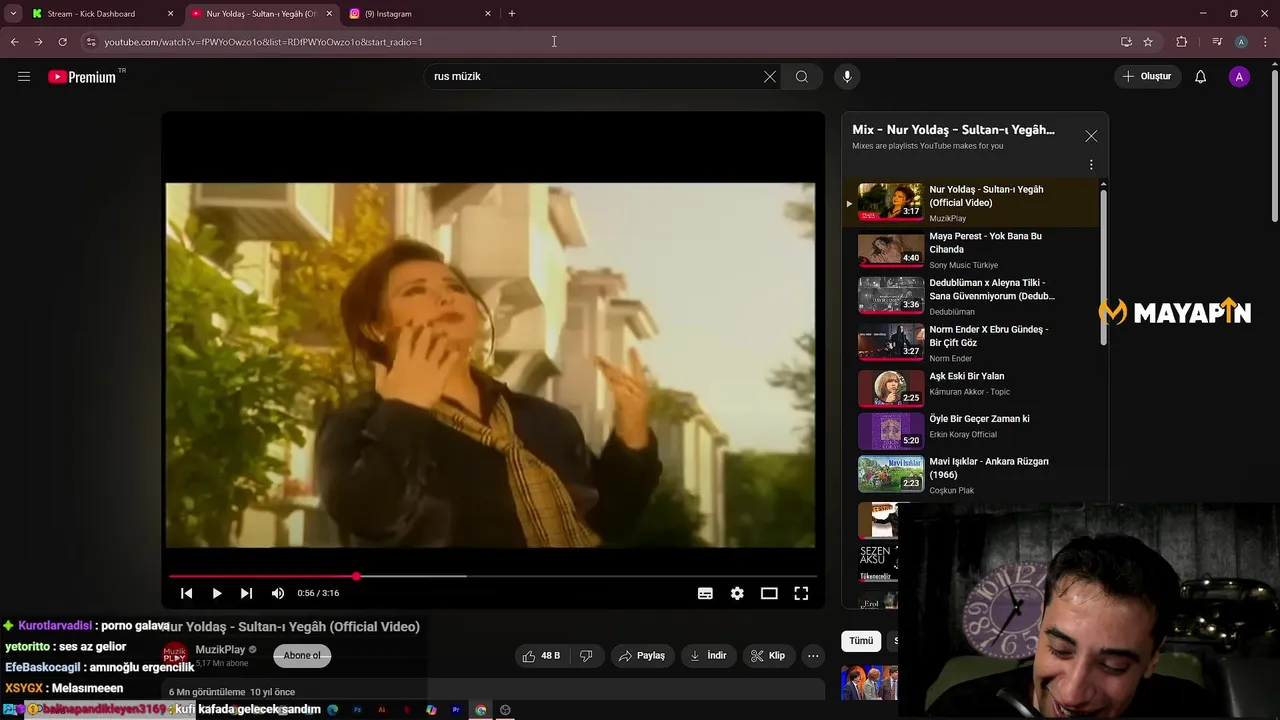Viewport: 1280px width, 720px height.
Task: Close the Kick Dashboard tab
Action: click(x=170, y=14)
